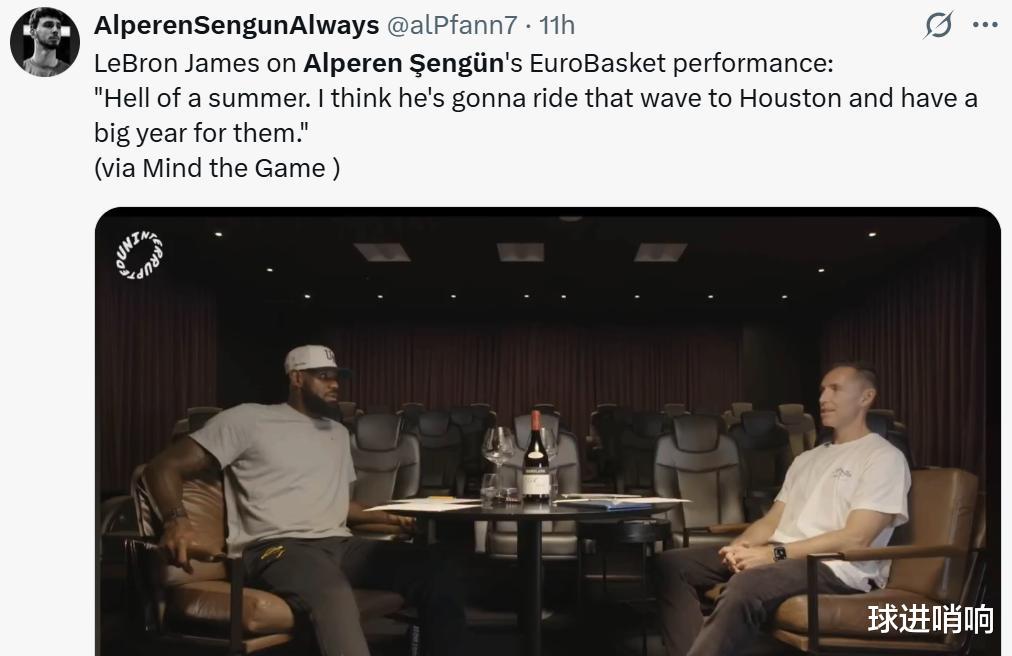Click the bold Alperen Şengün text
The height and width of the screenshot is (656, 1012).
point(403,63)
